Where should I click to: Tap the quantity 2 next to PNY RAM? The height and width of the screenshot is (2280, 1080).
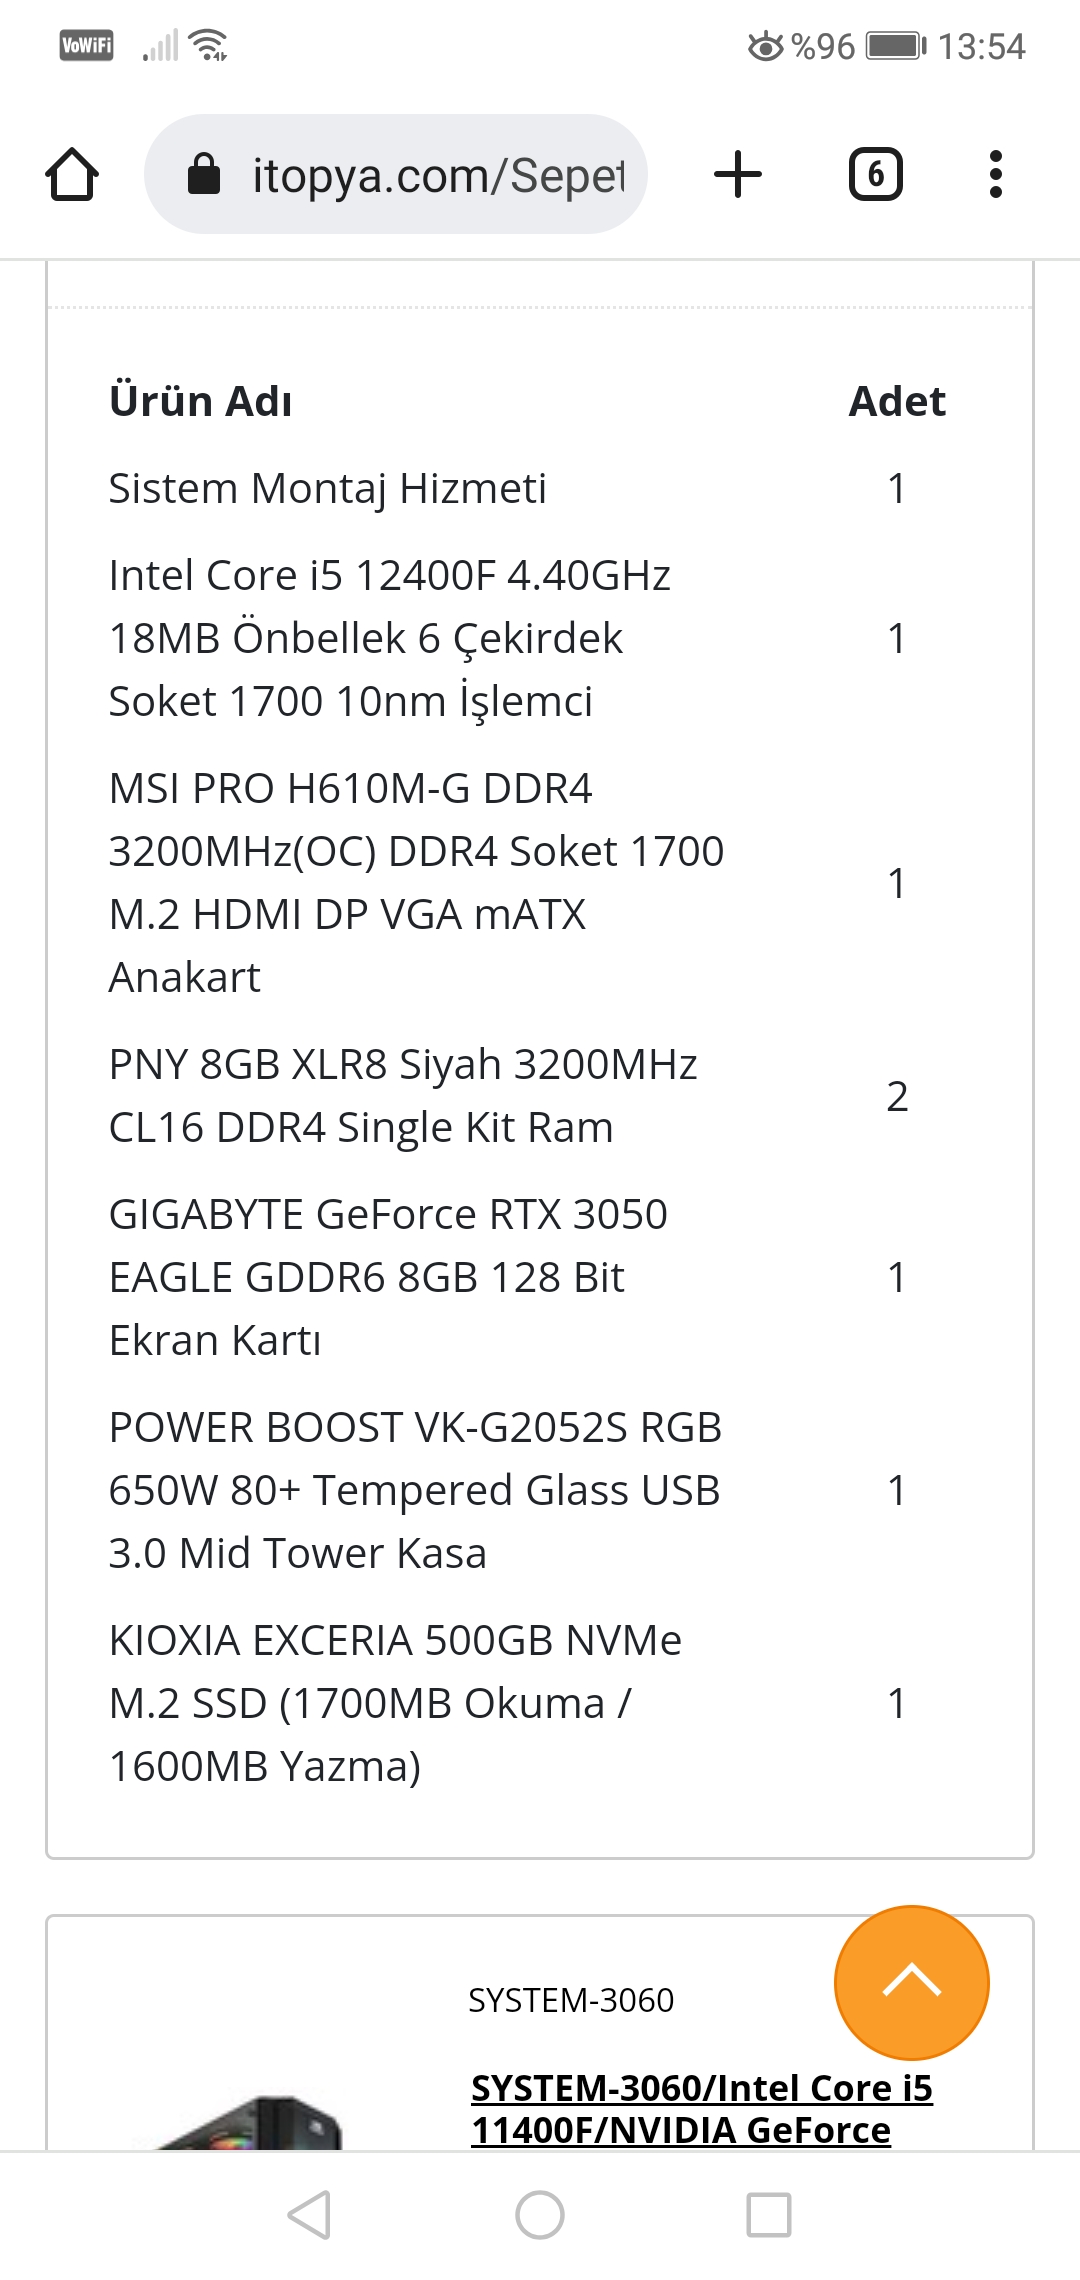pyautogui.click(x=897, y=1096)
